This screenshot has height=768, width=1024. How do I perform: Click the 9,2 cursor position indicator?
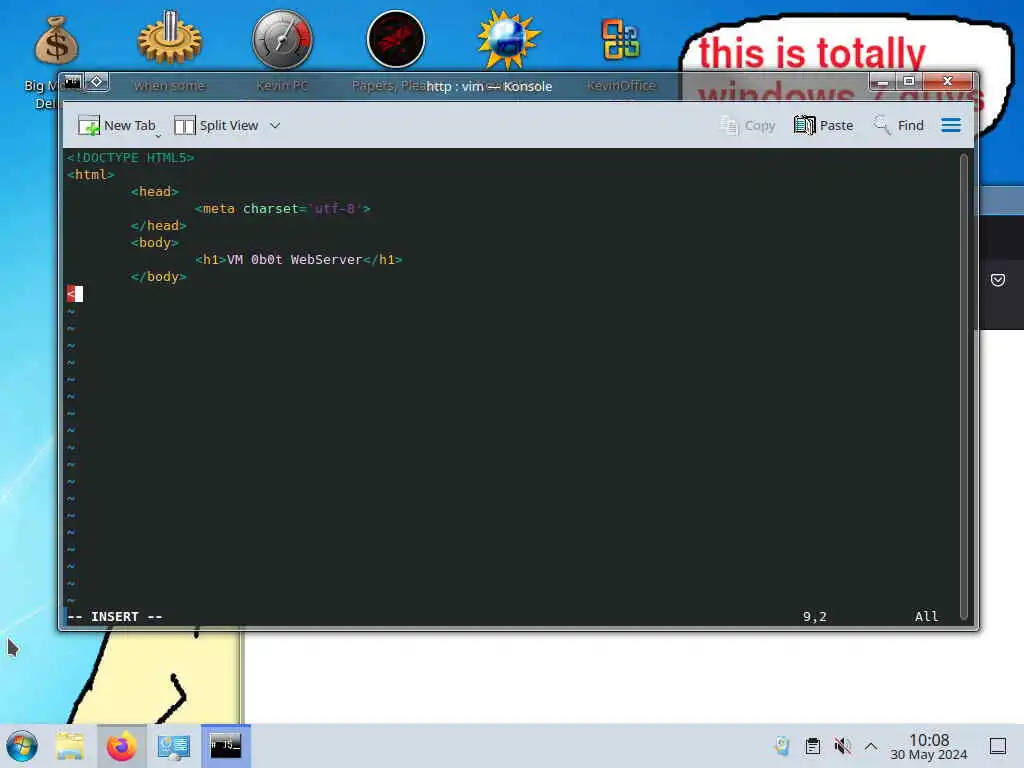(814, 616)
